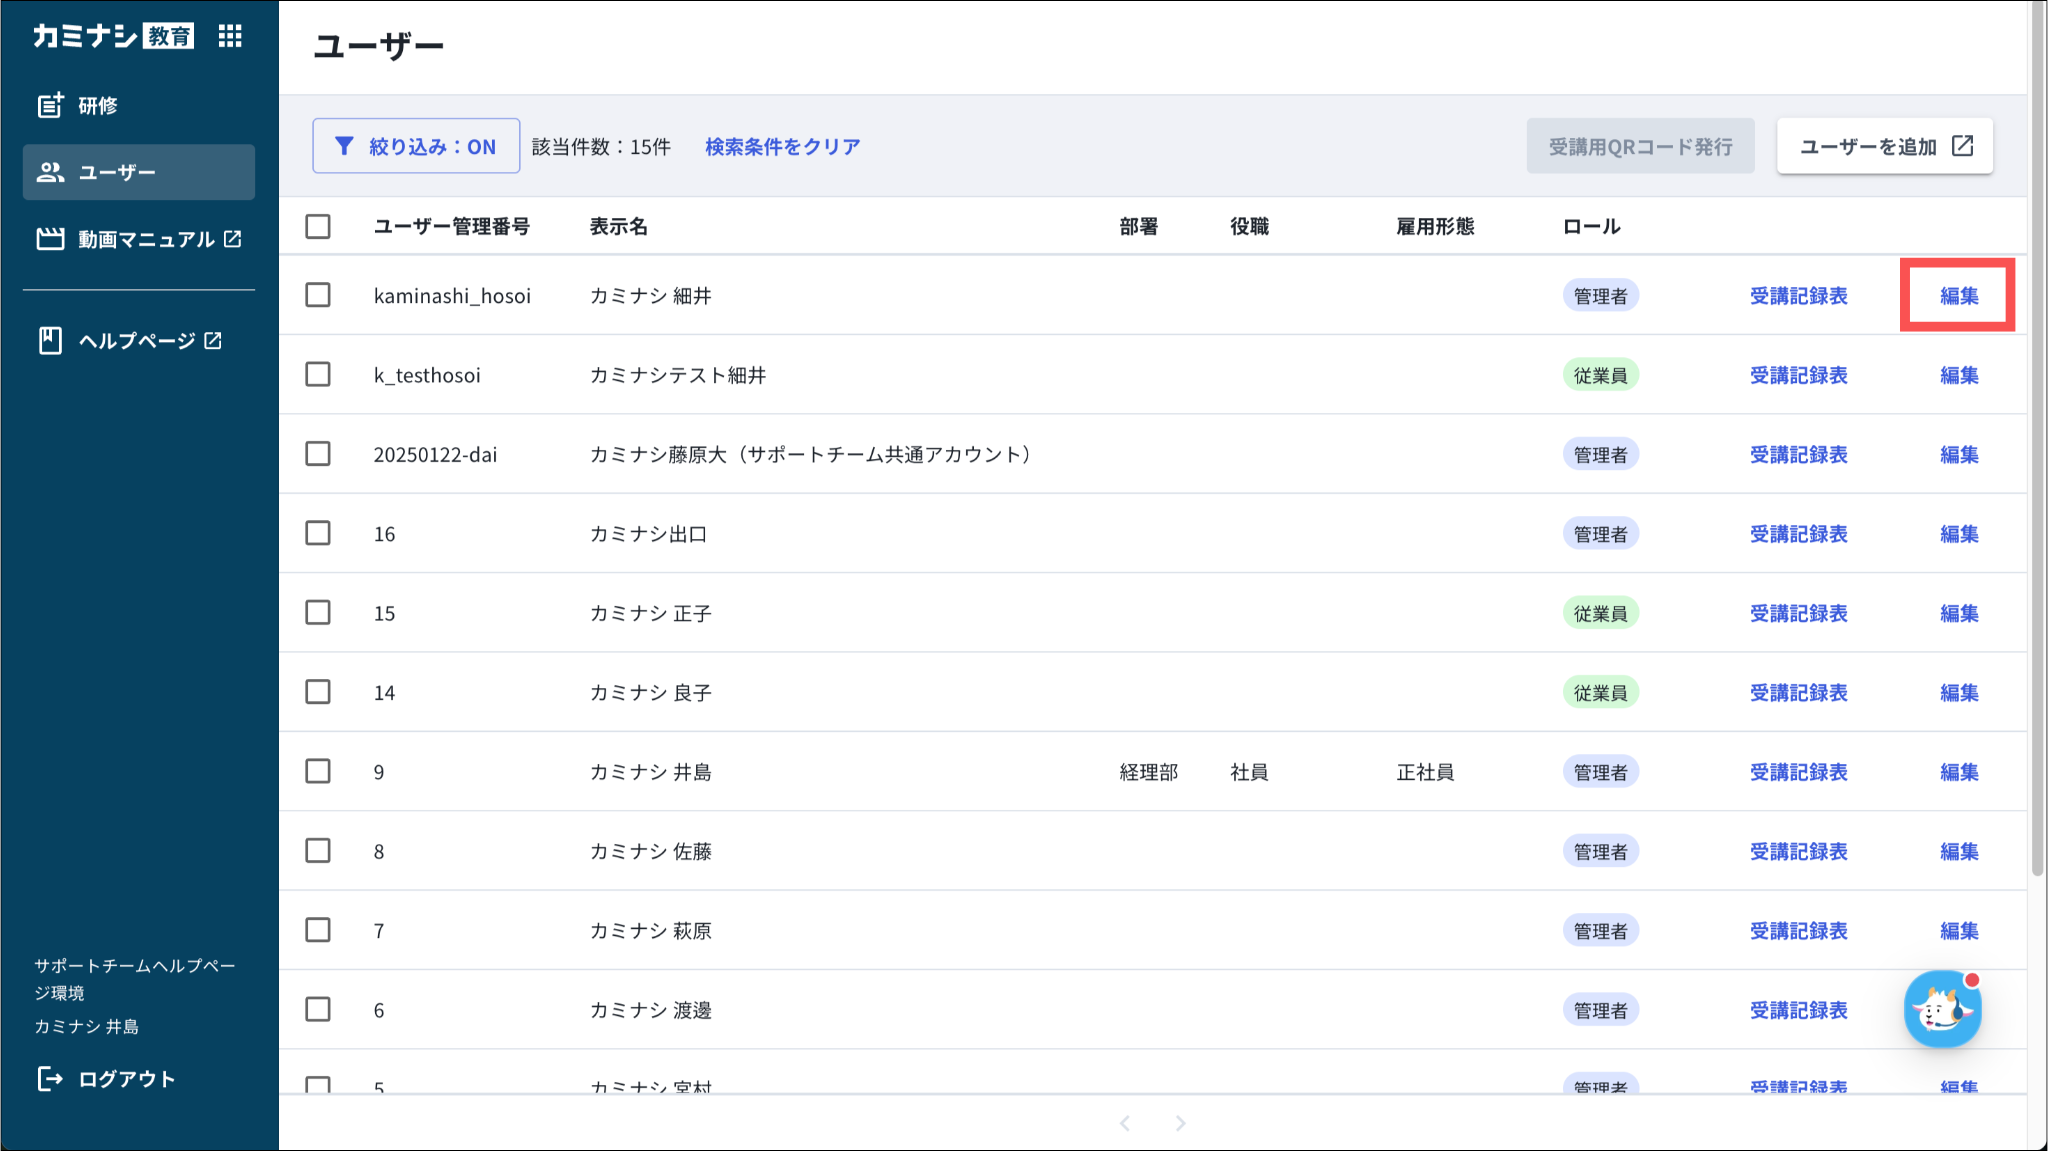Viewport: 2048px width, 1151px height.
Task: Check the kaminashi_hosoi row checkbox
Action: [x=318, y=295]
